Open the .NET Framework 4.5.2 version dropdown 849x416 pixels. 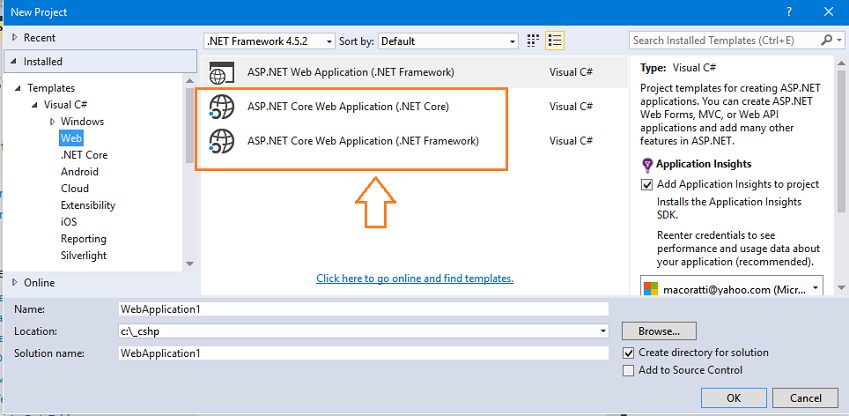point(269,41)
